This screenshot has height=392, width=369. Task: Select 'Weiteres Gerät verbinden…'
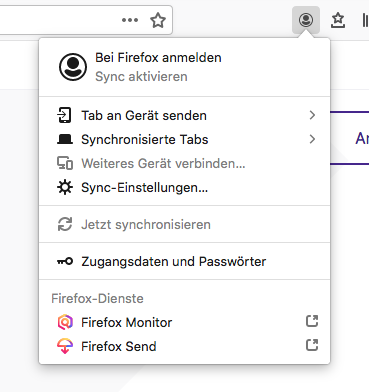(184, 163)
